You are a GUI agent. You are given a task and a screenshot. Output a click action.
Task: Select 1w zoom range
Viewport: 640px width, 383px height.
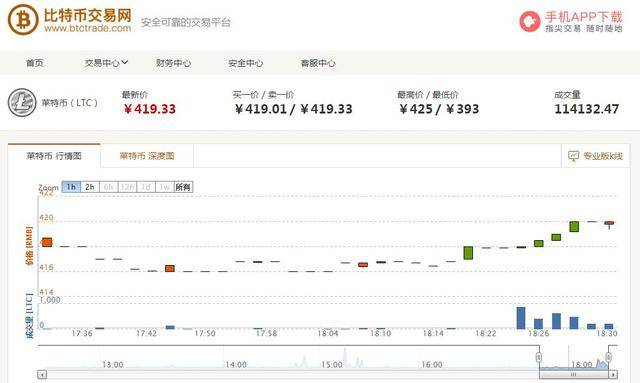point(164,187)
